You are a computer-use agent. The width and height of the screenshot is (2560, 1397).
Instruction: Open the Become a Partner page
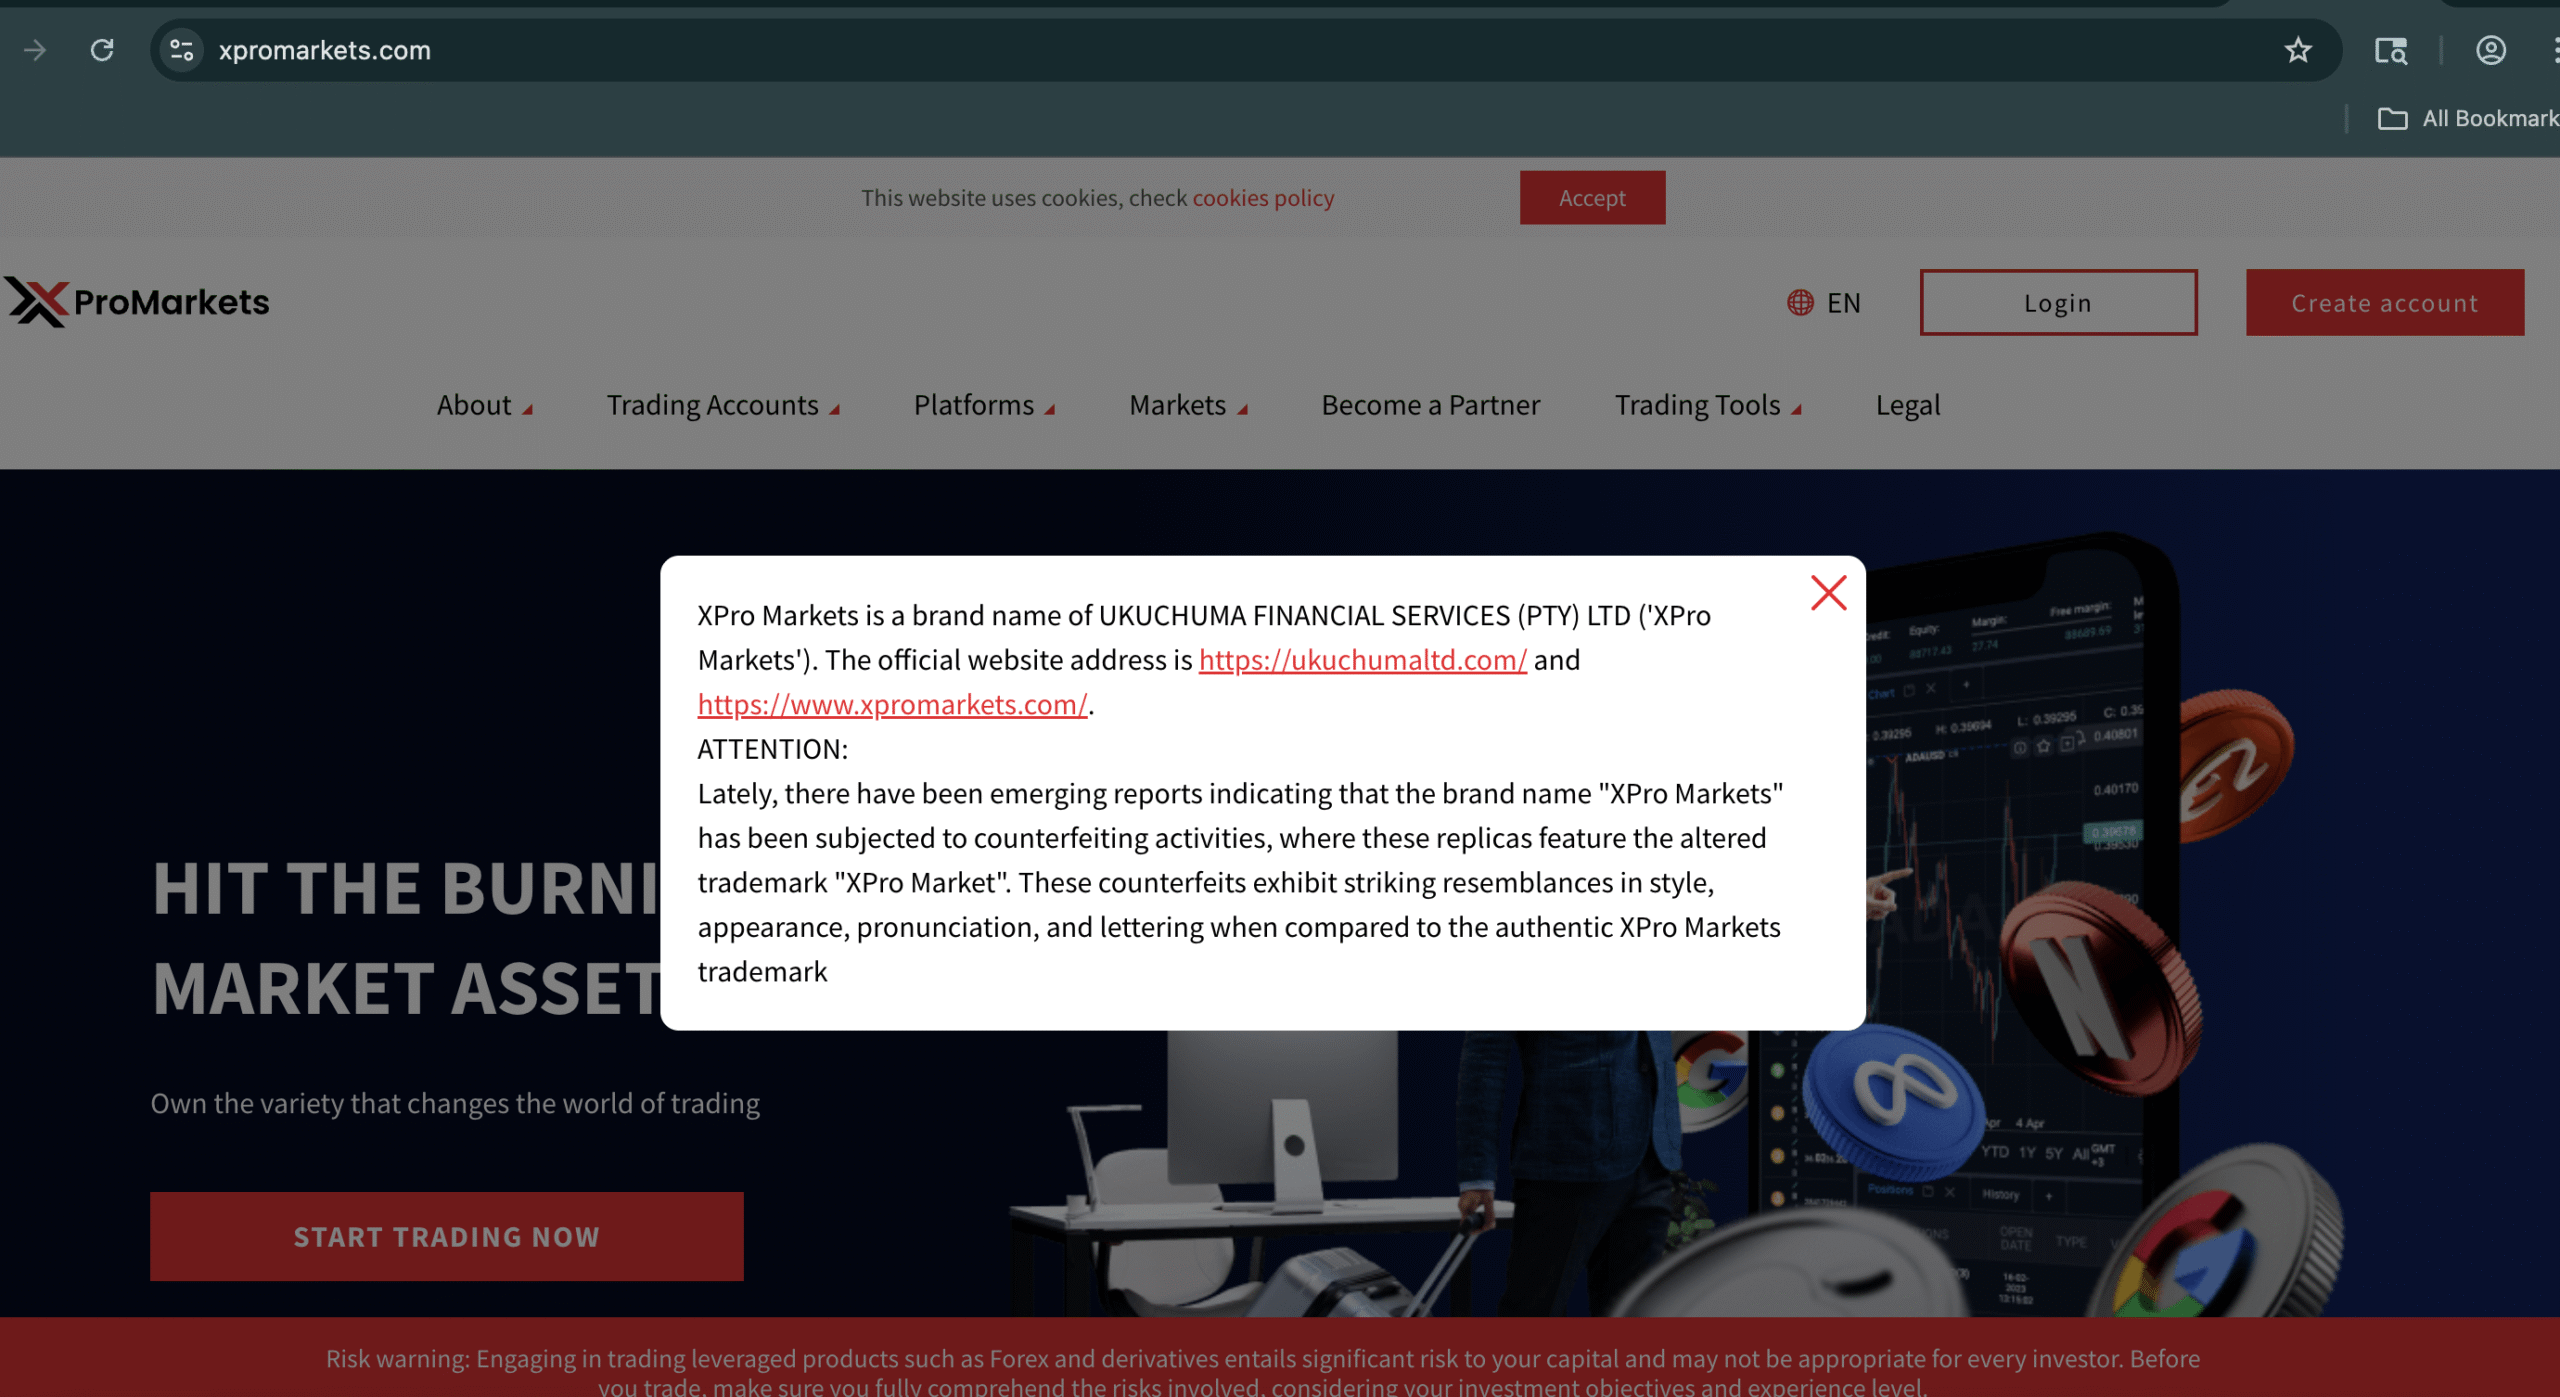coord(1431,405)
